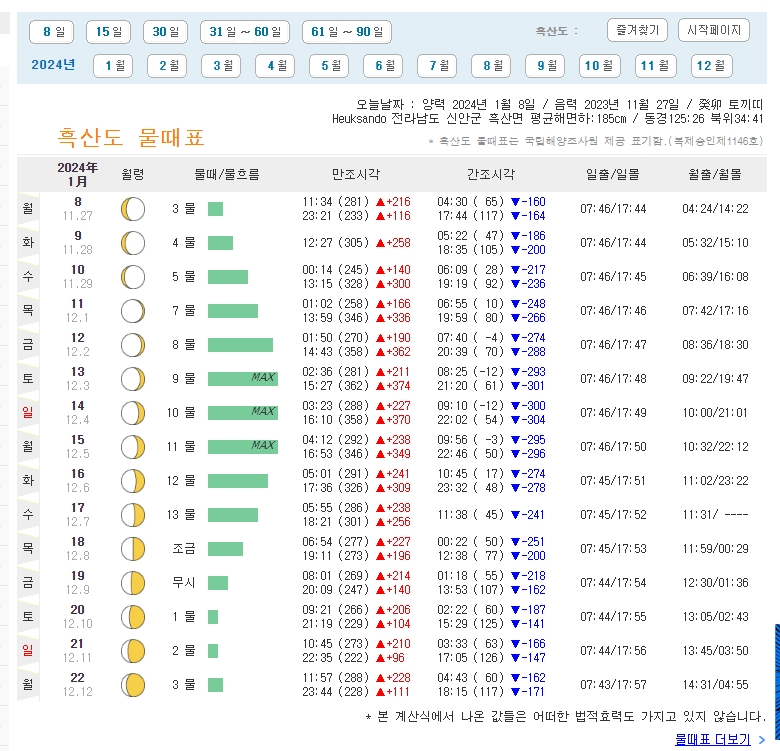Click the moon phase icon for January 21
The image size is (780, 751).
[x=133, y=651]
